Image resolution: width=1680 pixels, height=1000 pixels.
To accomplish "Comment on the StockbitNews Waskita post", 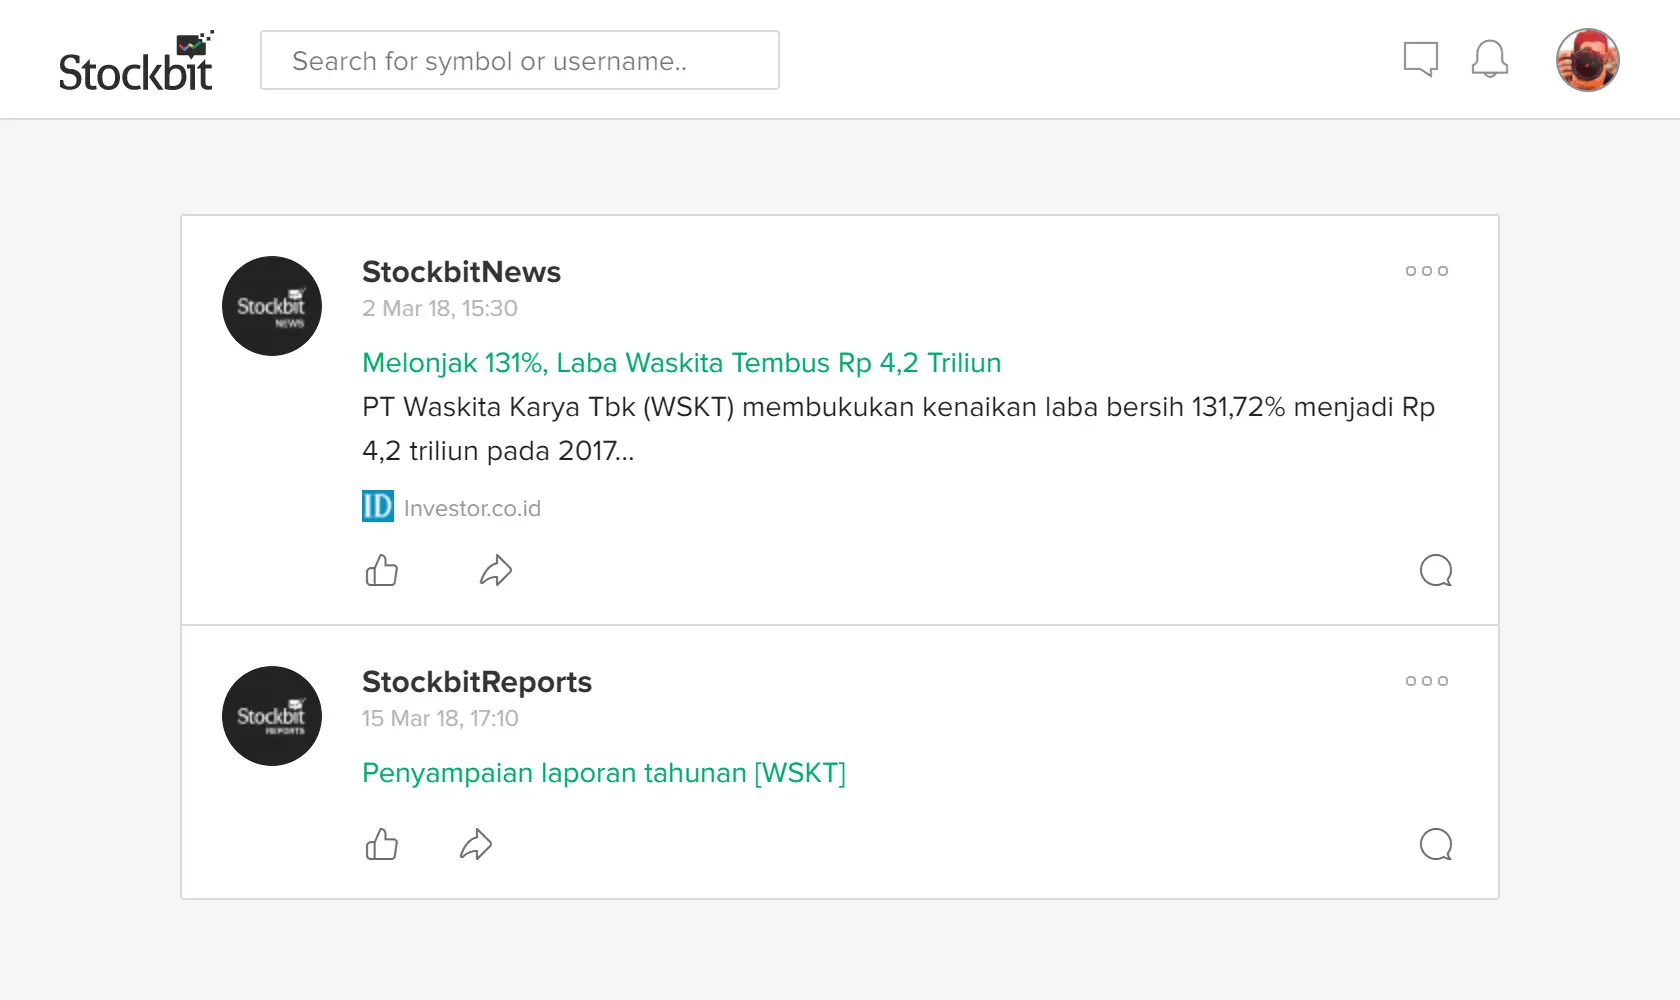I will [x=1436, y=571].
